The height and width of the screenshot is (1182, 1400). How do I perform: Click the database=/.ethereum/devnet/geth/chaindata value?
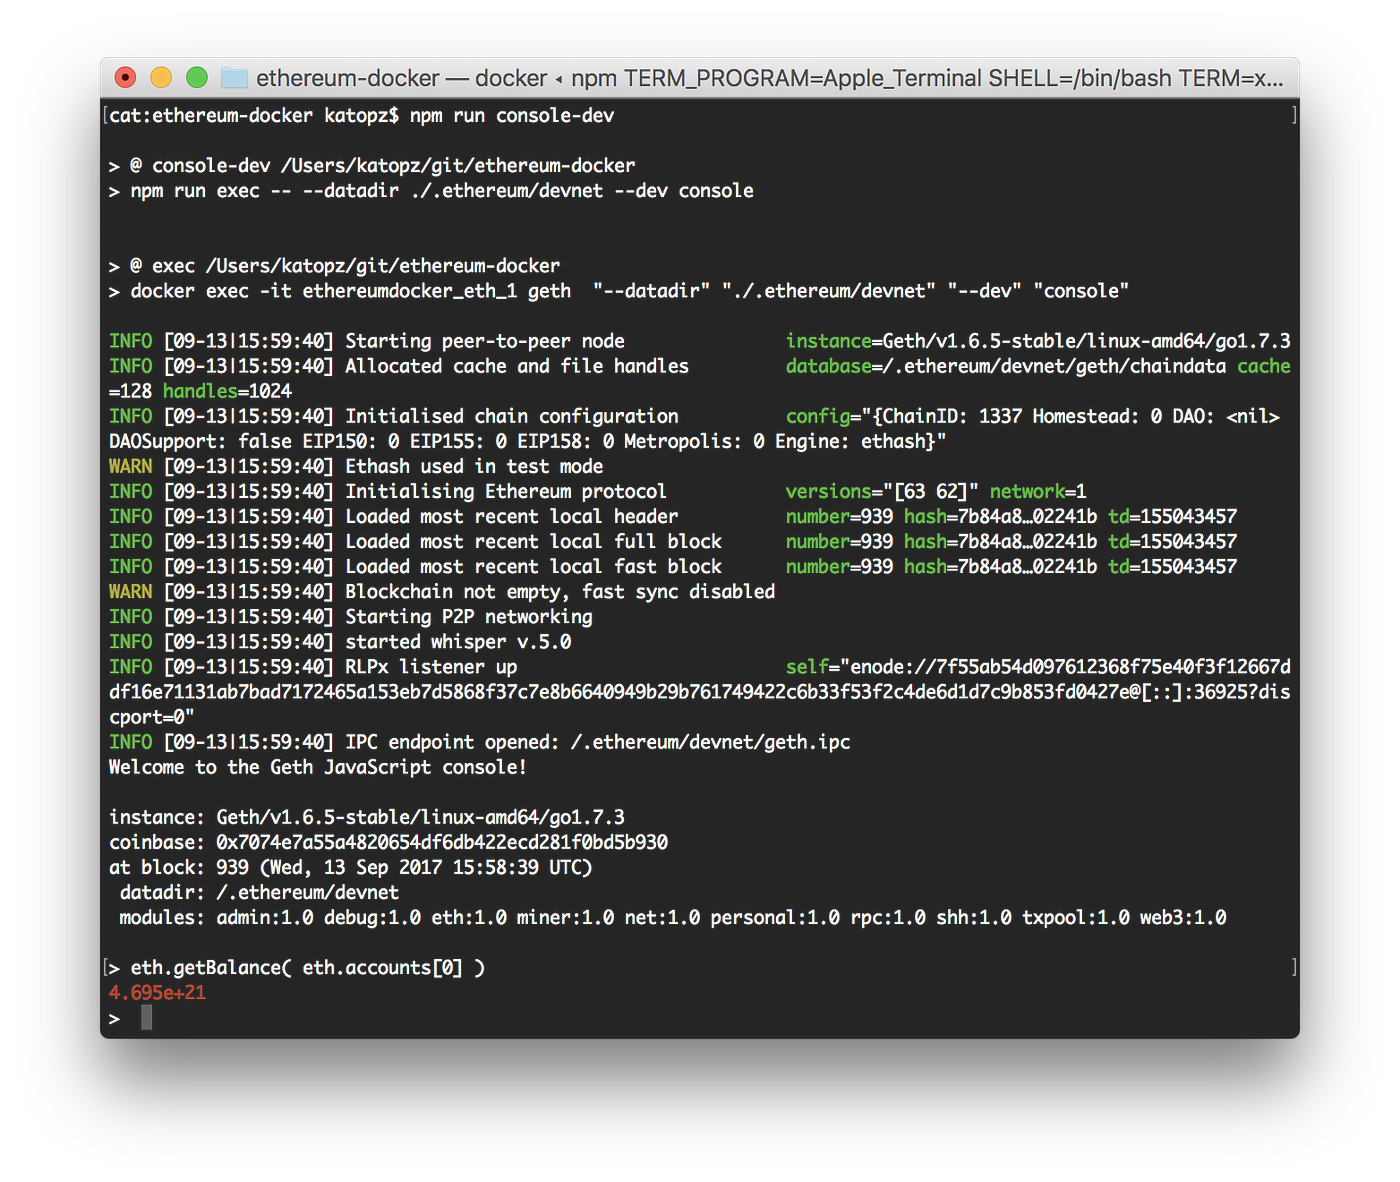tap(1006, 366)
